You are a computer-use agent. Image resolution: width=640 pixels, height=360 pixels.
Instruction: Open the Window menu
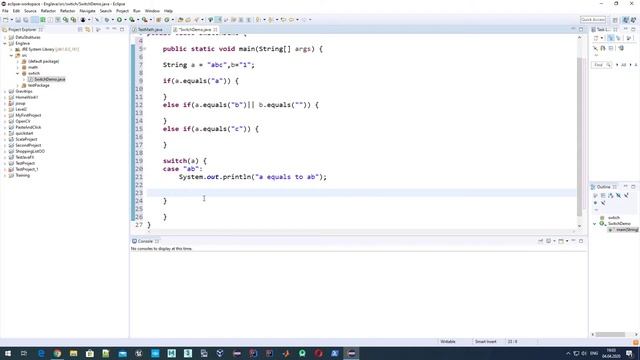[x=152, y=11]
